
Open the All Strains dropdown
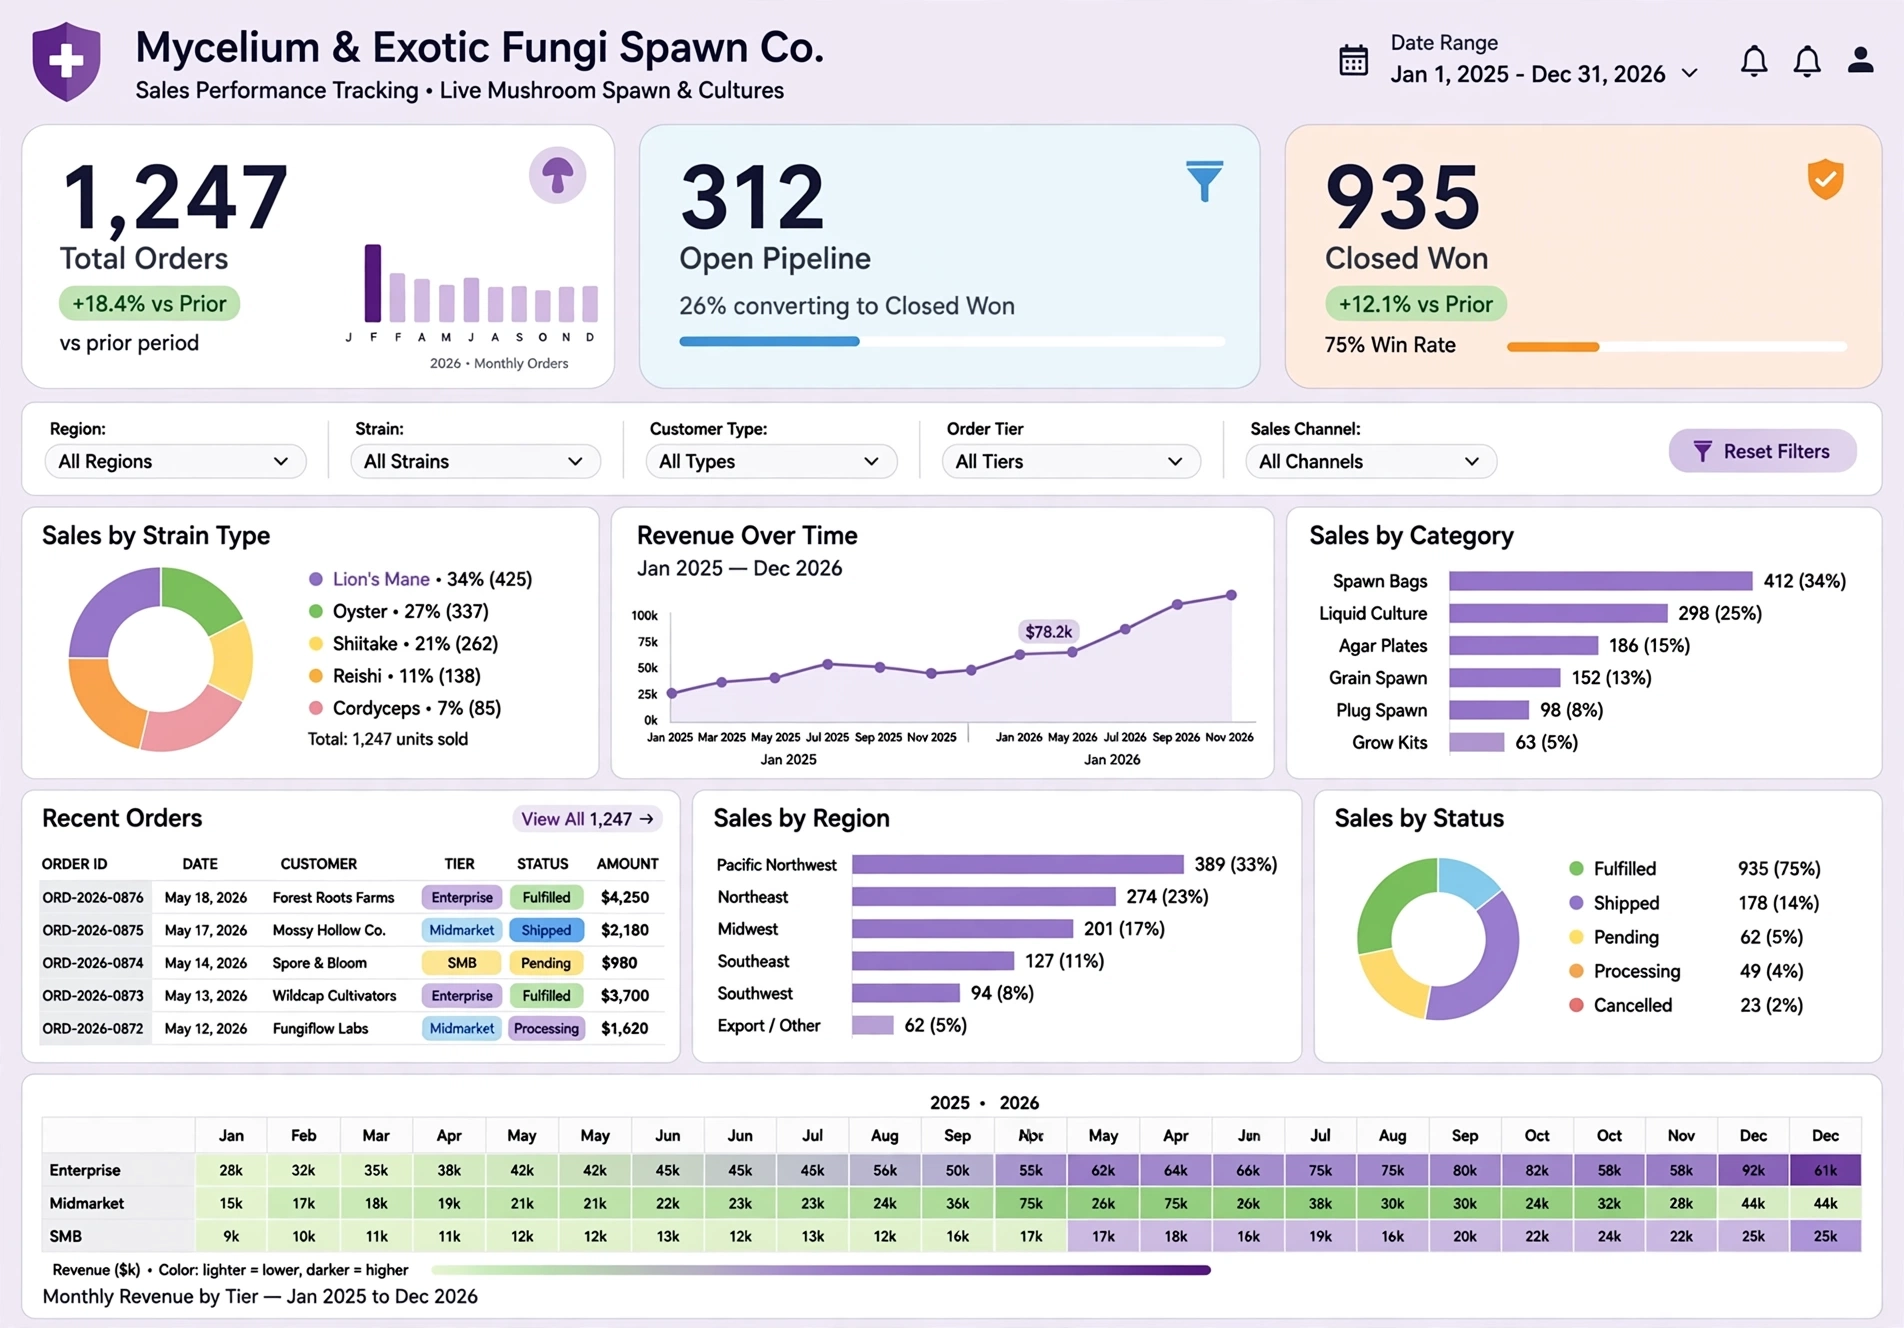[475, 461]
